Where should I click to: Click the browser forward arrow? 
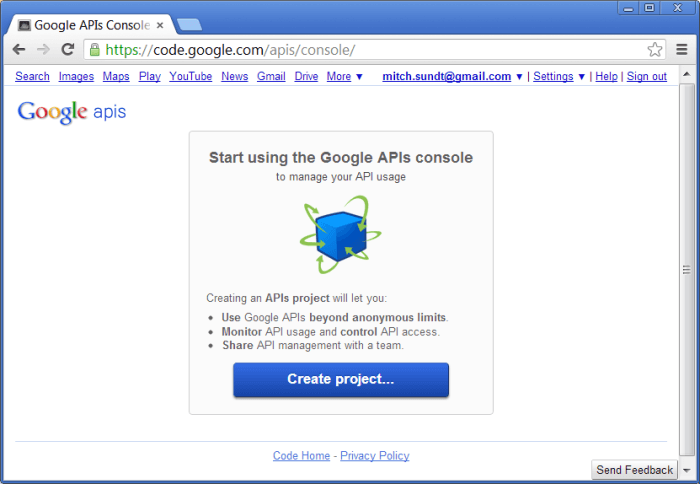(43, 49)
